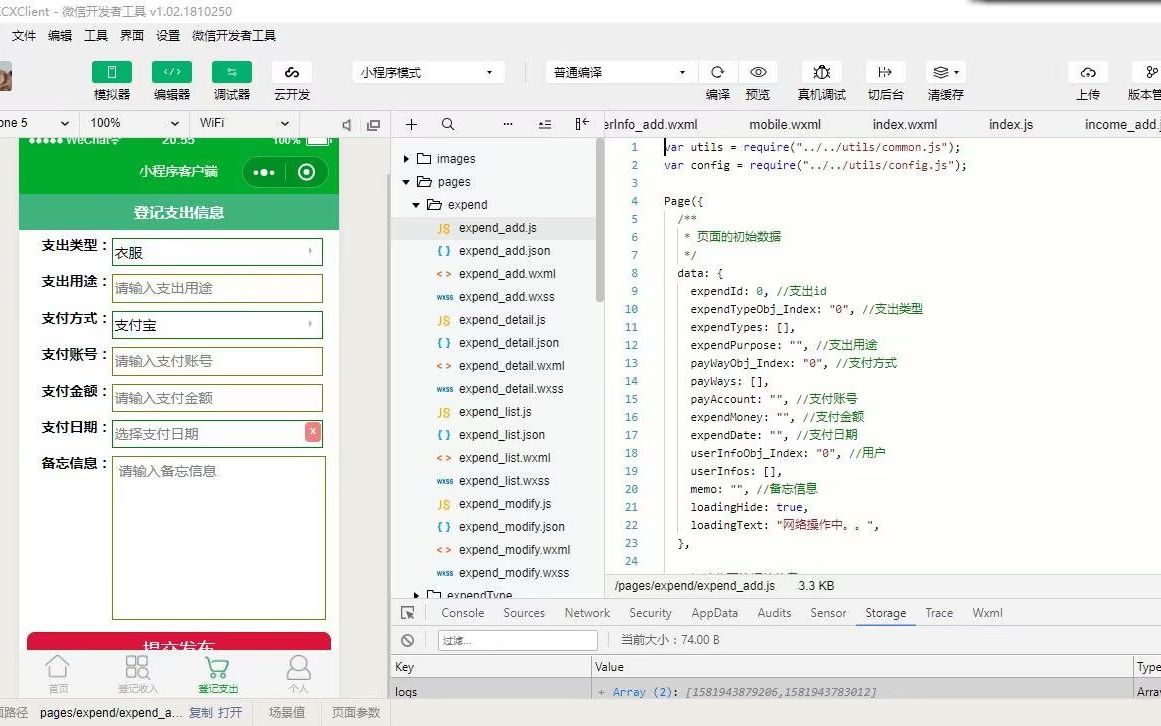Search files with the magnifier icon
The image size is (1161, 726).
point(448,124)
